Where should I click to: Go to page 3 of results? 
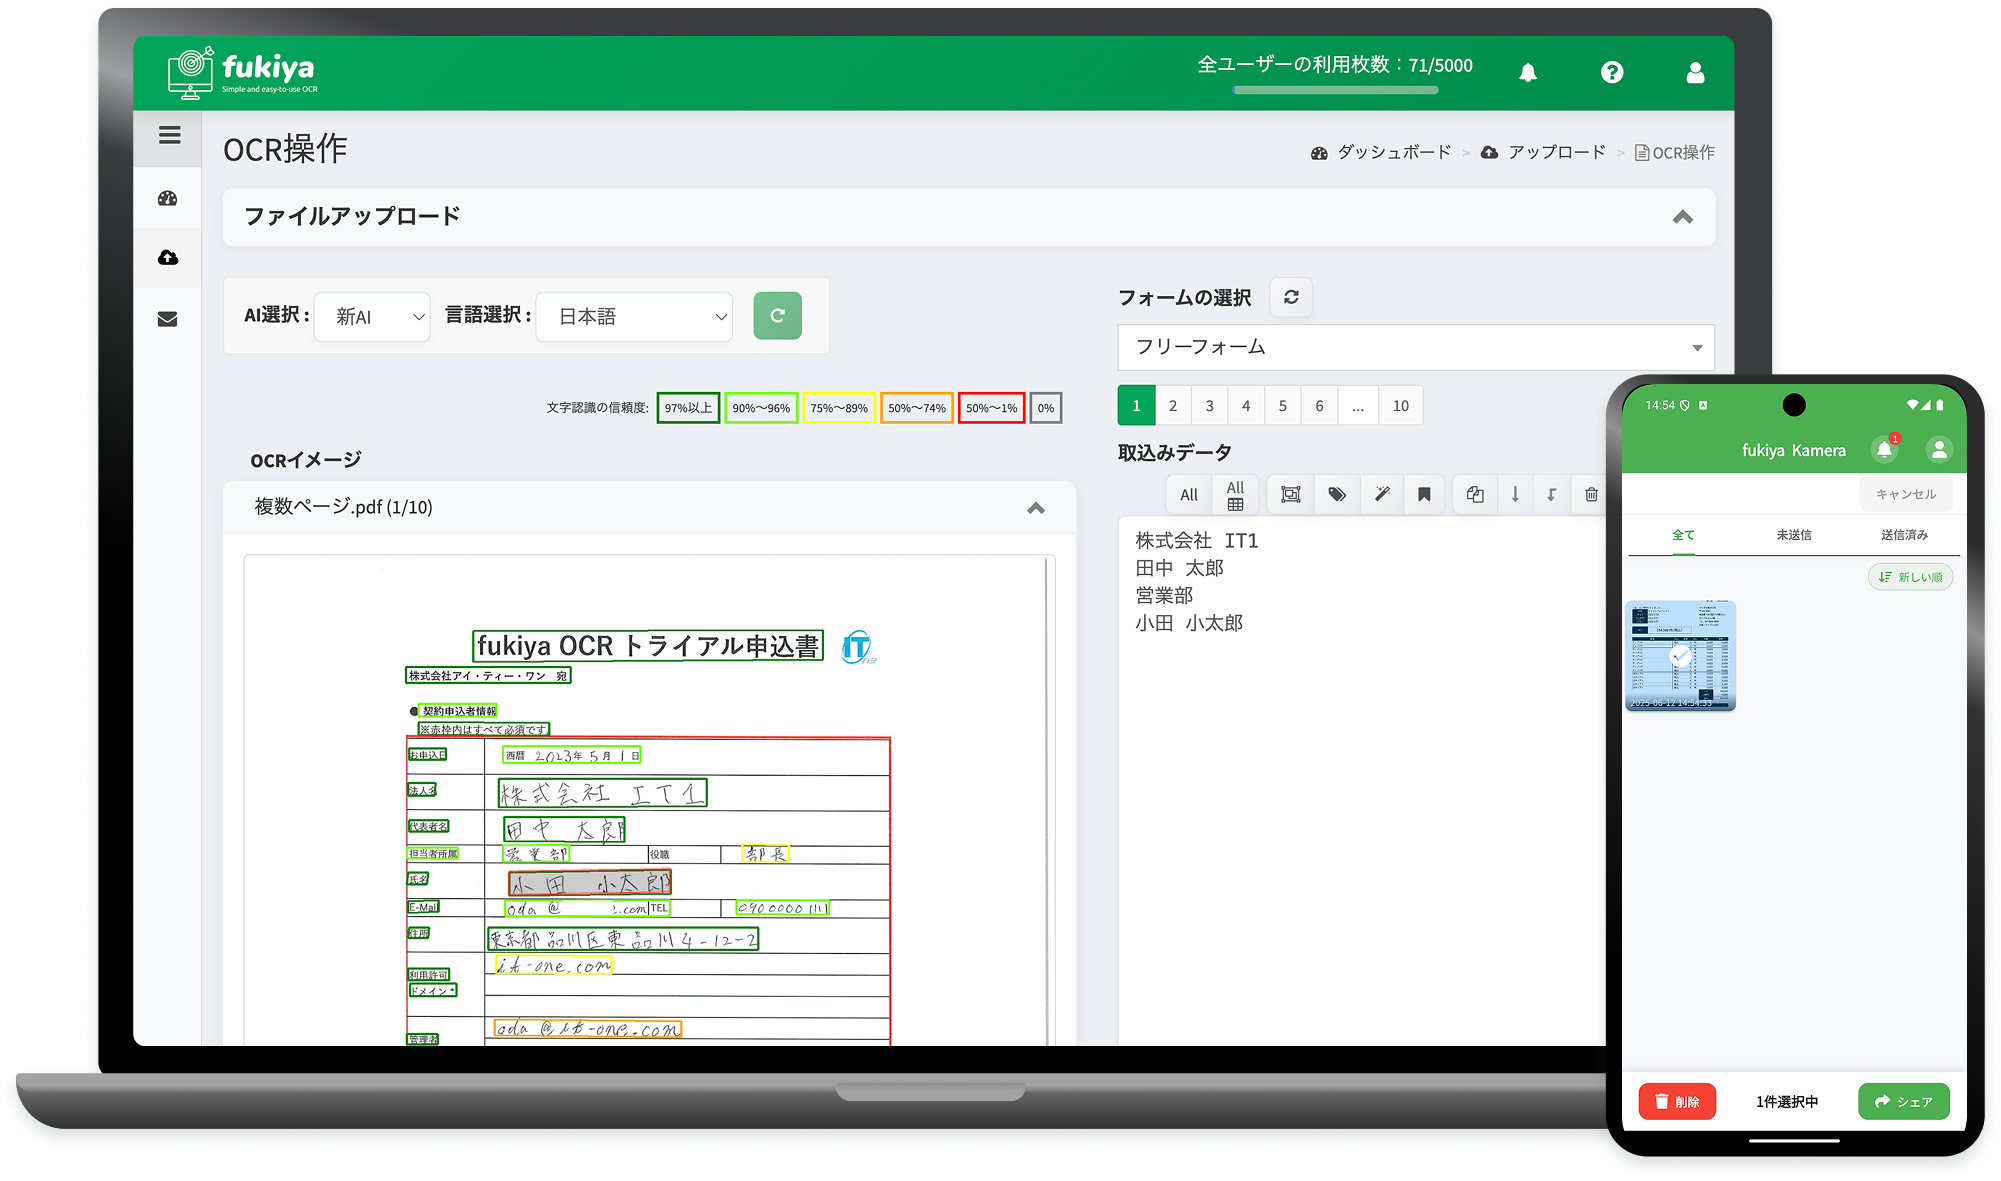pos(1209,406)
